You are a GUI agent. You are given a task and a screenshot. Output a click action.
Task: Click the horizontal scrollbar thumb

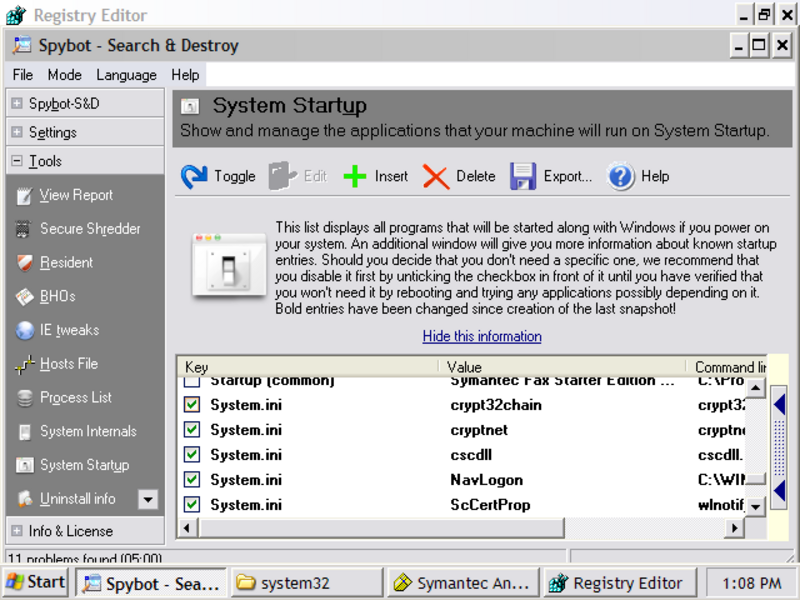coord(381,528)
